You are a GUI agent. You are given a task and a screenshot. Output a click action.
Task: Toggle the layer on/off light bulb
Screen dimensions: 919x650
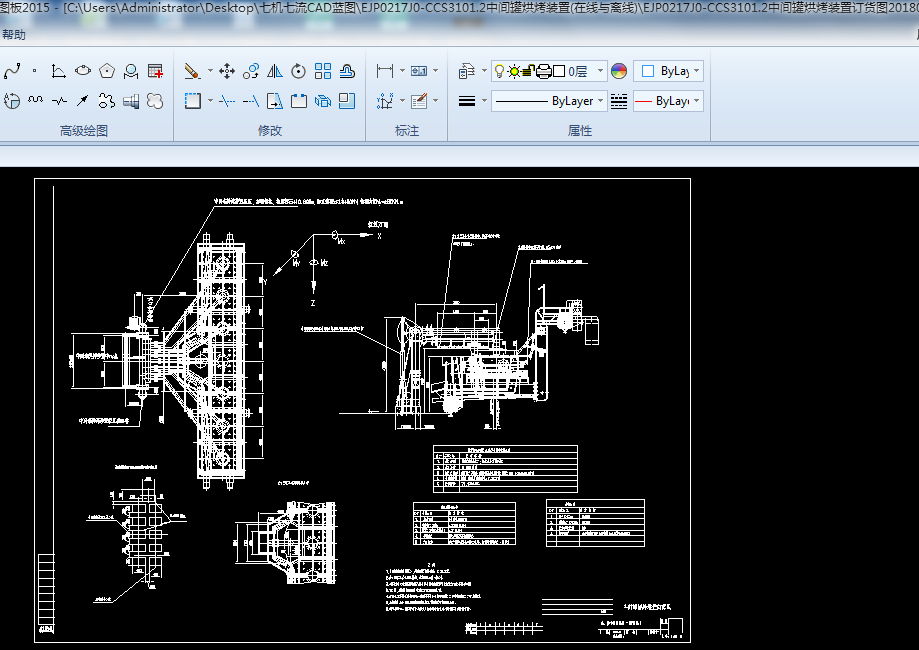(x=500, y=71)
